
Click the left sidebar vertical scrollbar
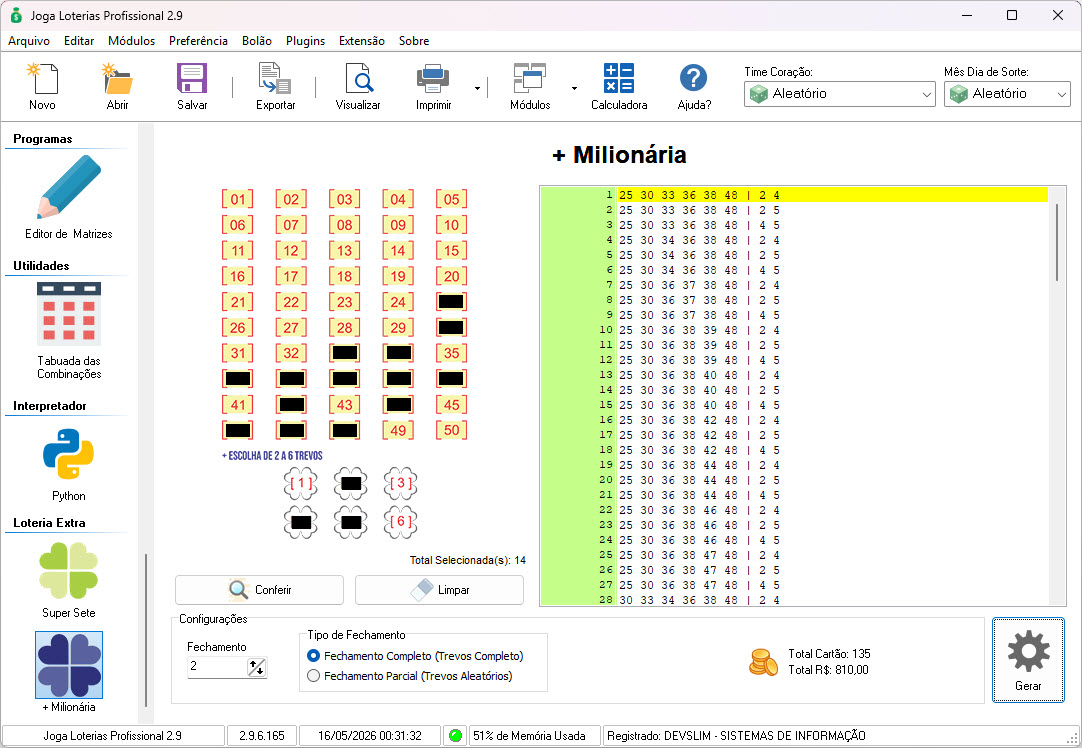[x=146, y=629]
